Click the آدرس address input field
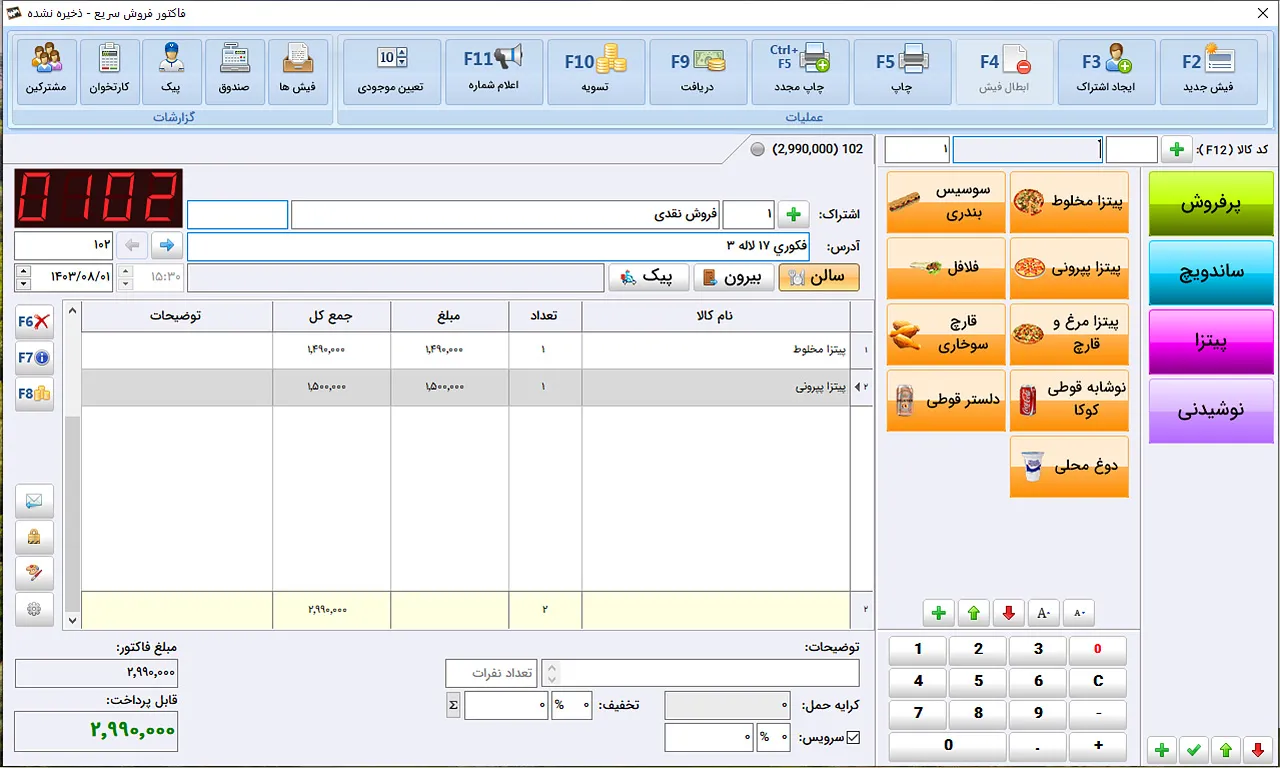 pos(497,246)
